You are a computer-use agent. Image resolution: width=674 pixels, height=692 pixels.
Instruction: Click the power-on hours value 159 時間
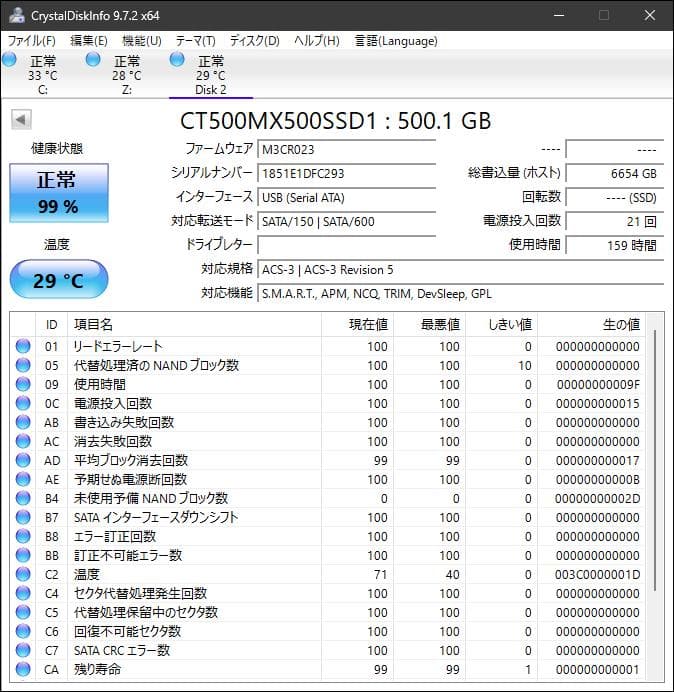click(615, 245)
